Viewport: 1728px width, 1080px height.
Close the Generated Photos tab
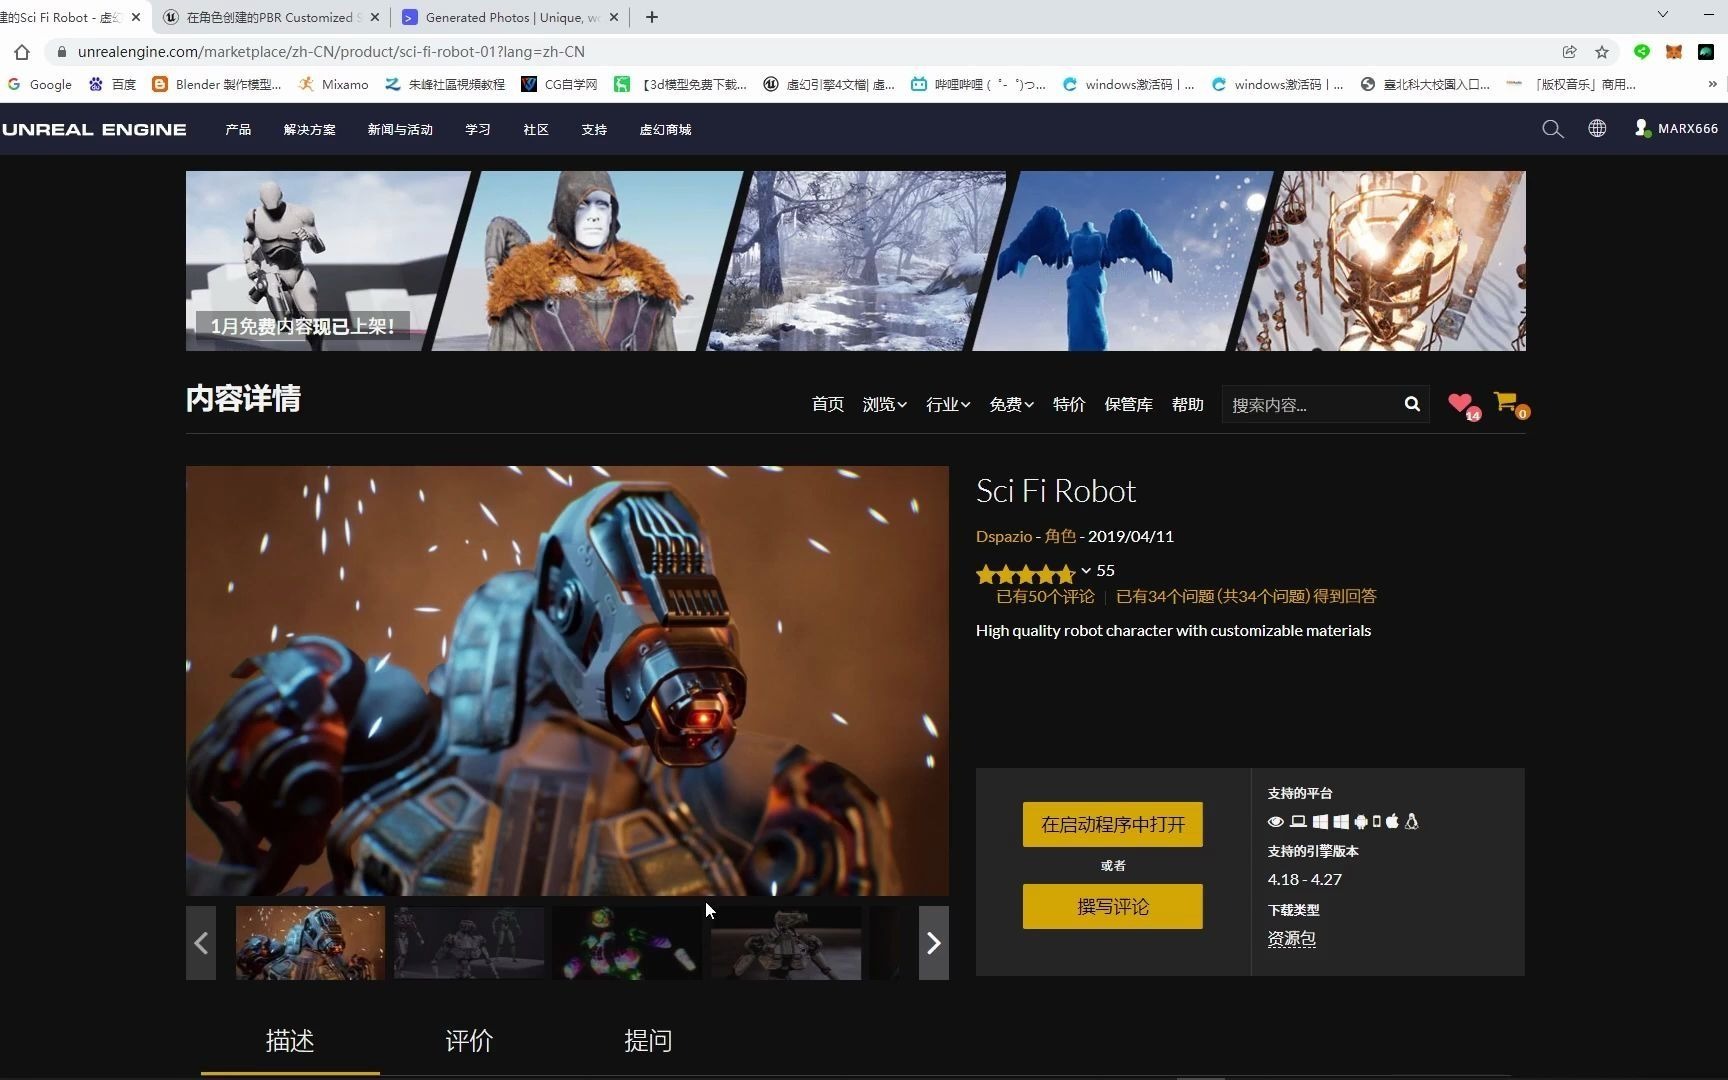coord(614,17)
